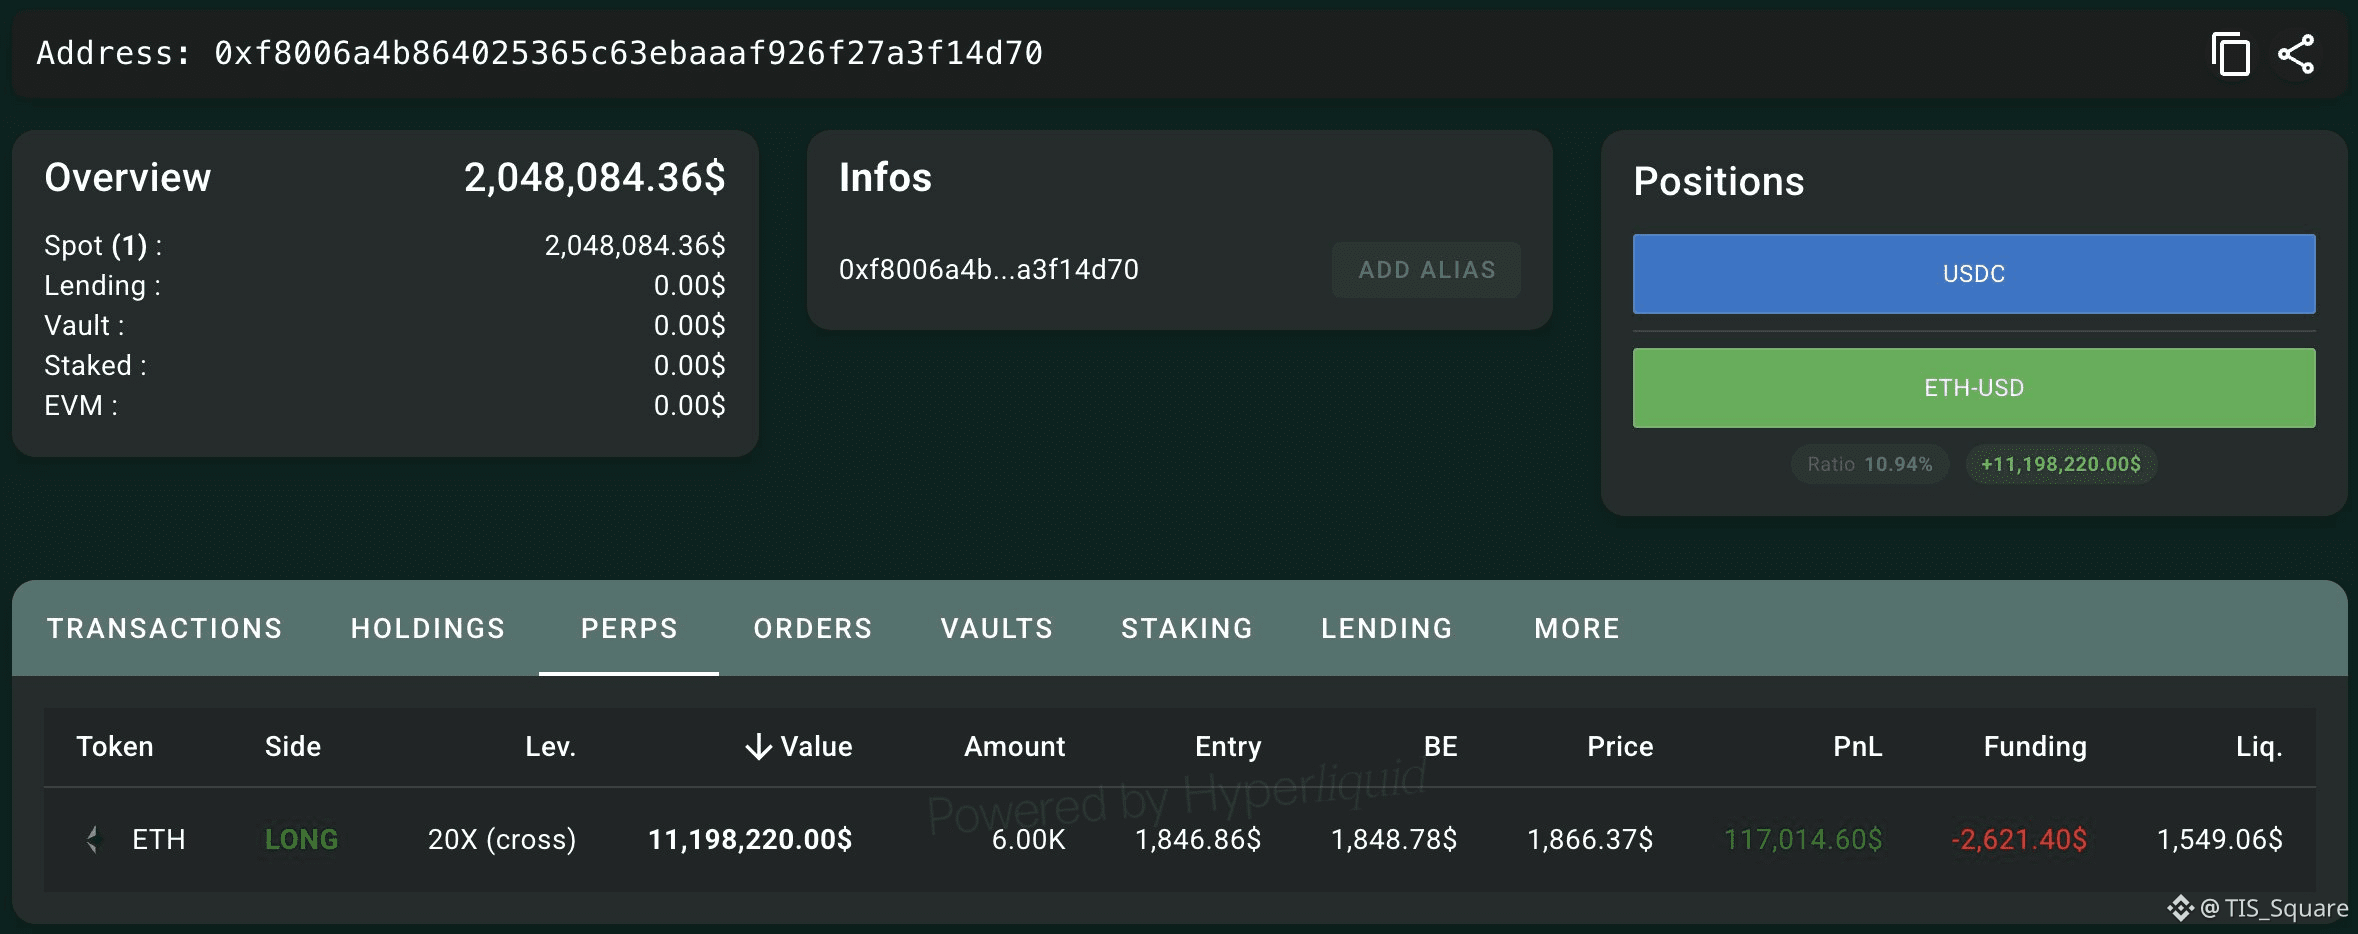Click the Spot (1) row label
Image resolution: width=2358 pixels, height=934 pixels.
tap(103, 246)
